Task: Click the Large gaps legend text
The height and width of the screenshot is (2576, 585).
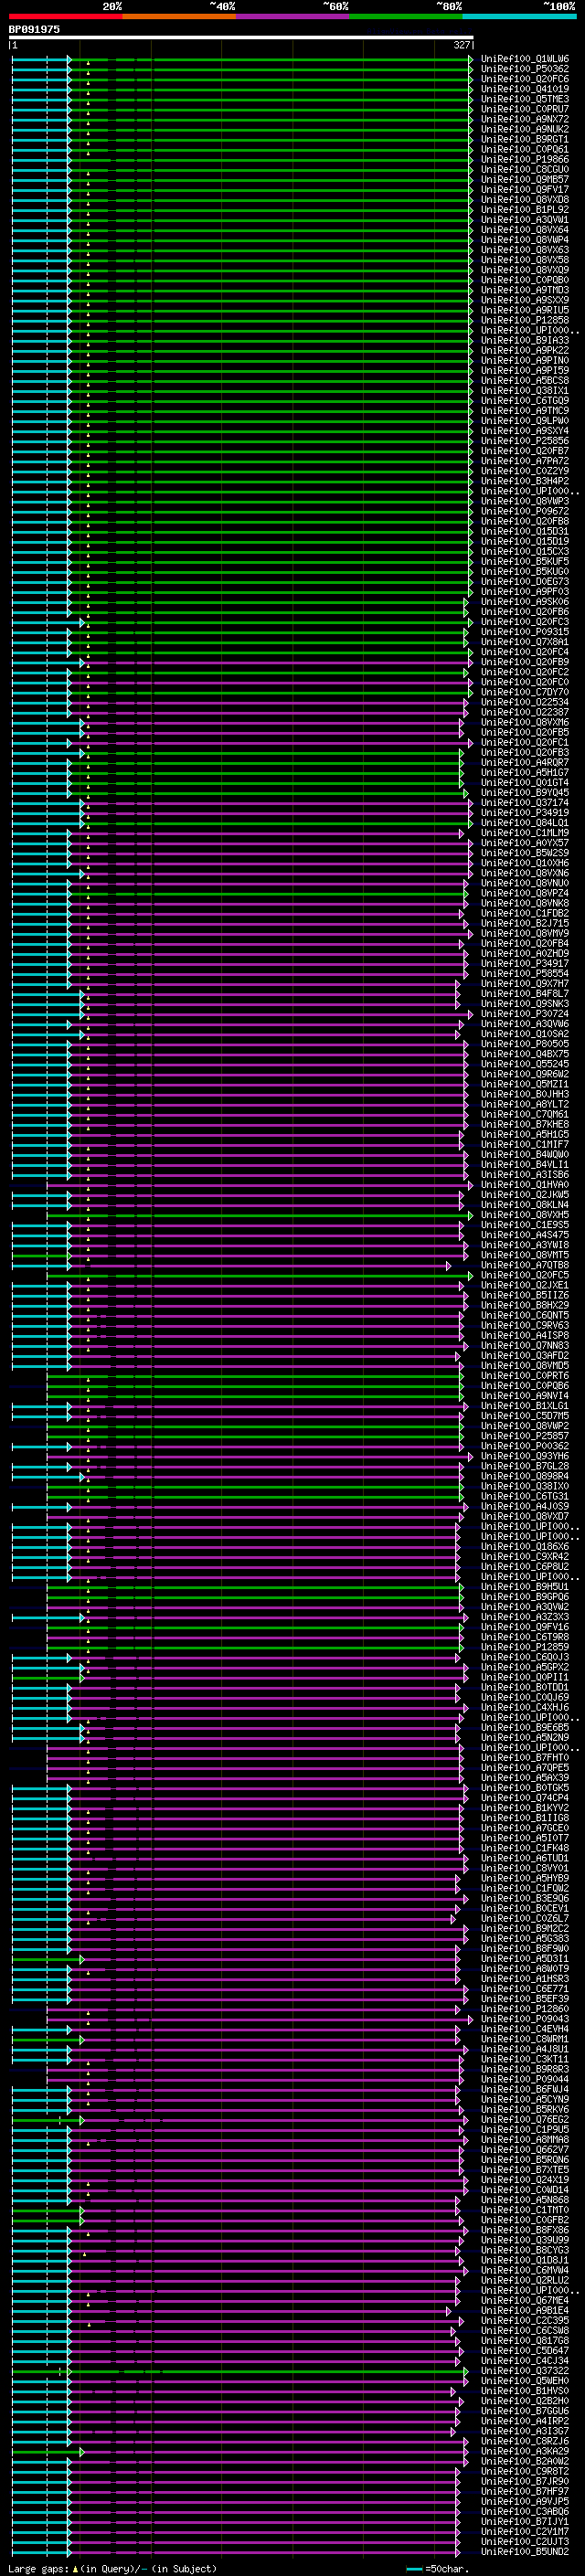Action: click(x=38, y=2569)
